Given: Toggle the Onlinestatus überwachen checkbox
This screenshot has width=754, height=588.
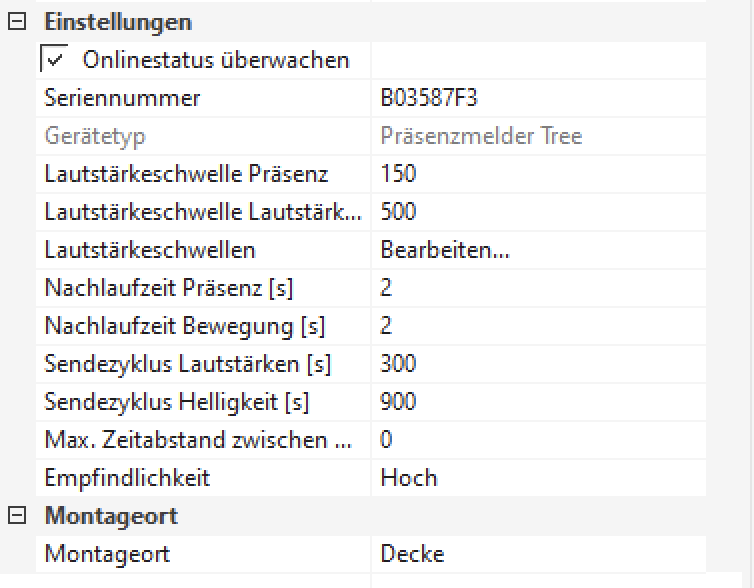Looking at the screenshot, I should (53, 60).
